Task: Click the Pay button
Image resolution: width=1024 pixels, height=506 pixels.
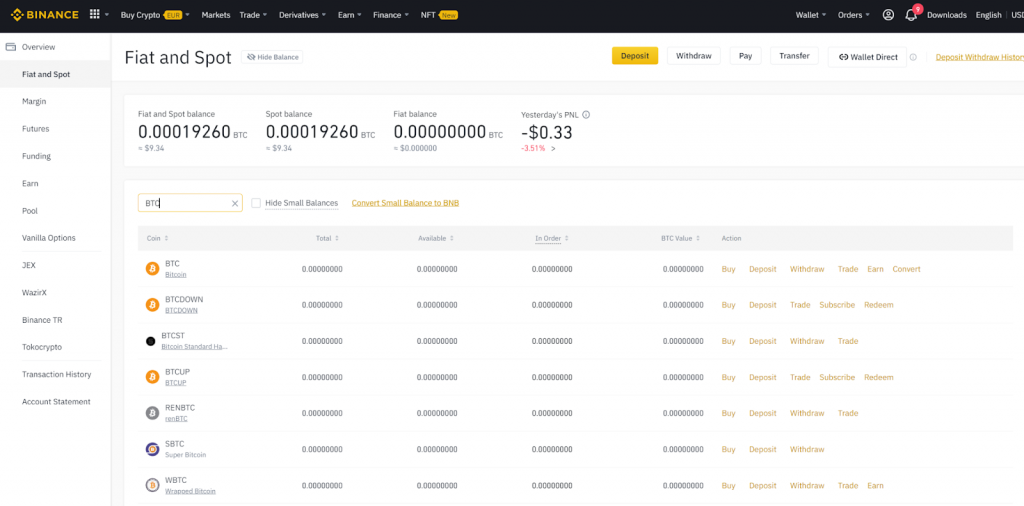Action: 746,56
